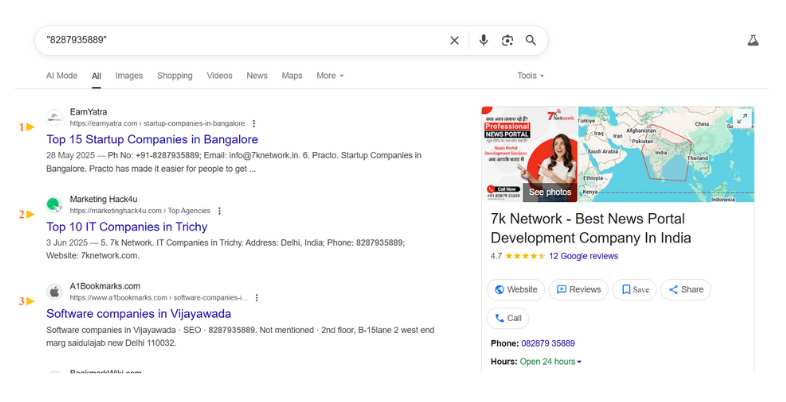Visit the a1bookmarks.com URL breadcrumb
Image resolution: width=786 pixels, height=402 pixels.
coord(158,298)
